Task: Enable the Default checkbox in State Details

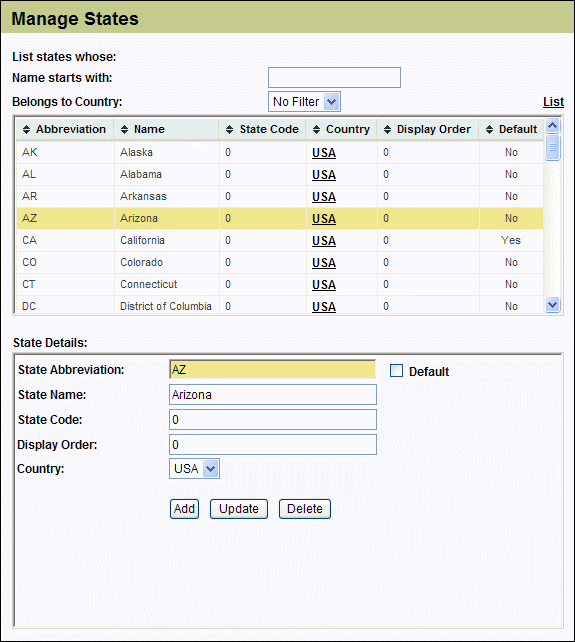Action: click(396, 371)
